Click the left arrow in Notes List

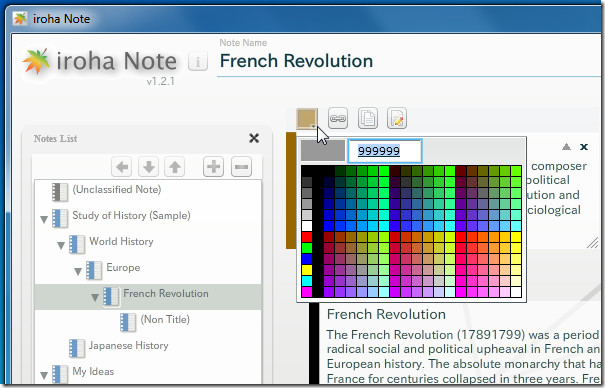click(122, 167)
